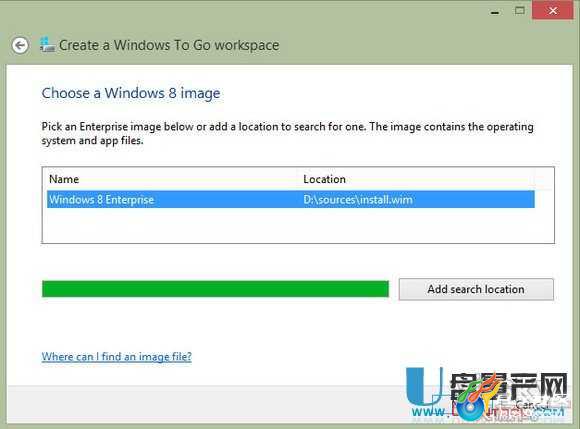Viewport: 580px width, 429px height.
Task: Go back using the round arrow button
Action: tap(20, 45)
